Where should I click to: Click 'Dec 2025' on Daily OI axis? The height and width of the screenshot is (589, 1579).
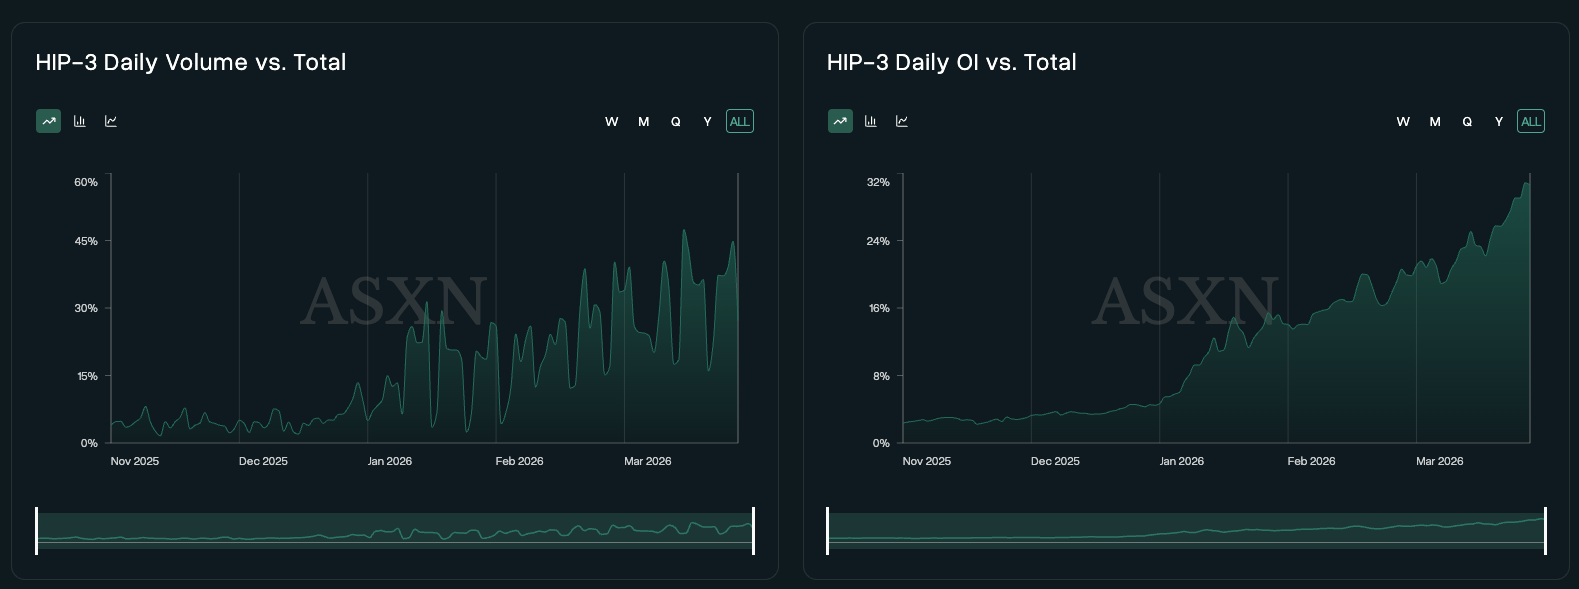tap(1055, 461)
